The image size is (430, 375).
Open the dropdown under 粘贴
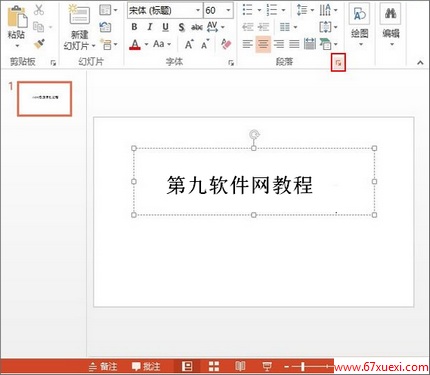(17, 46)
